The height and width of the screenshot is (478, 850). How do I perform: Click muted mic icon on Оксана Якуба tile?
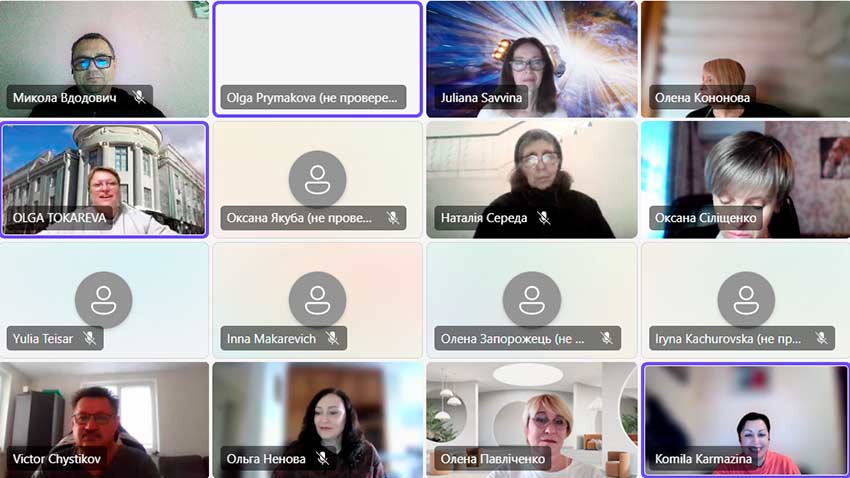393,218
